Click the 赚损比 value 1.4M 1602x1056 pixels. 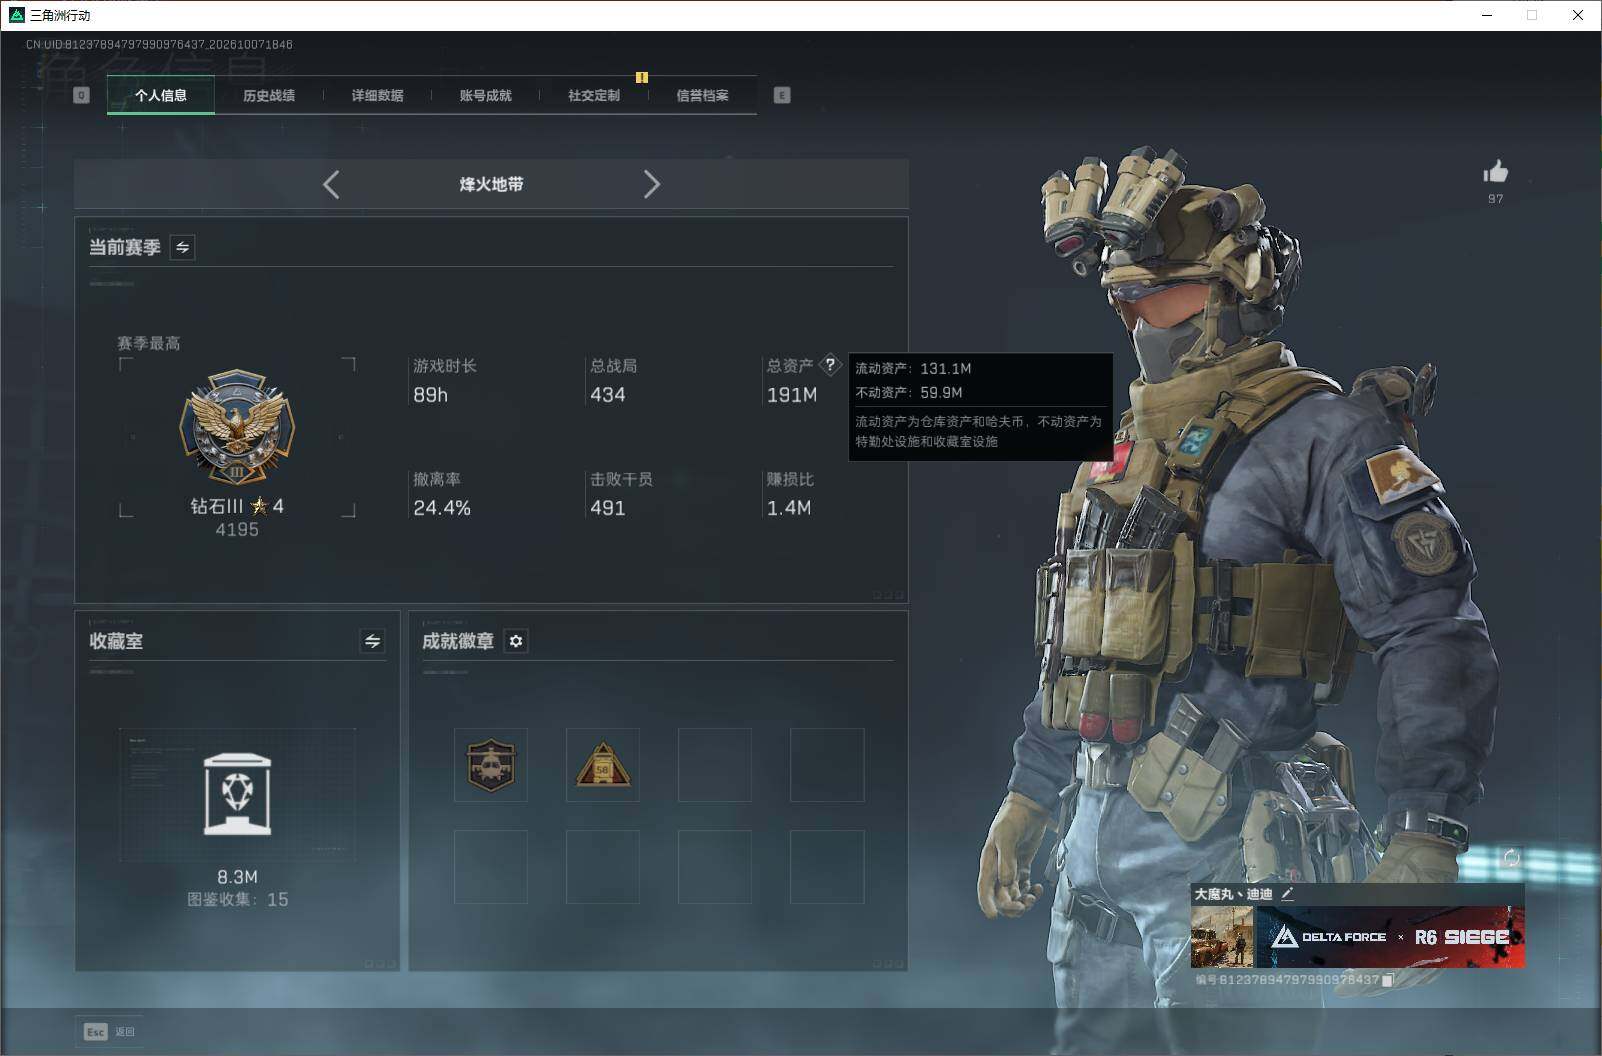pos(789,508)
